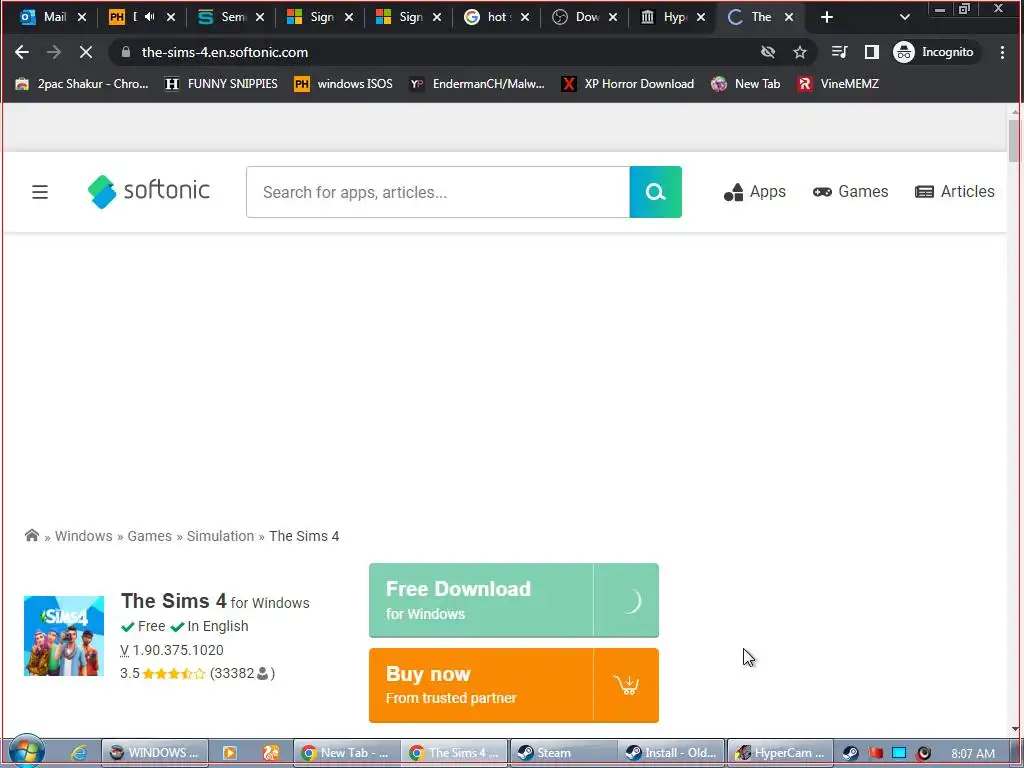Open the WINDOWS taskbar window
This screenshot has width=1024, height=768.
tap(155, 752)
